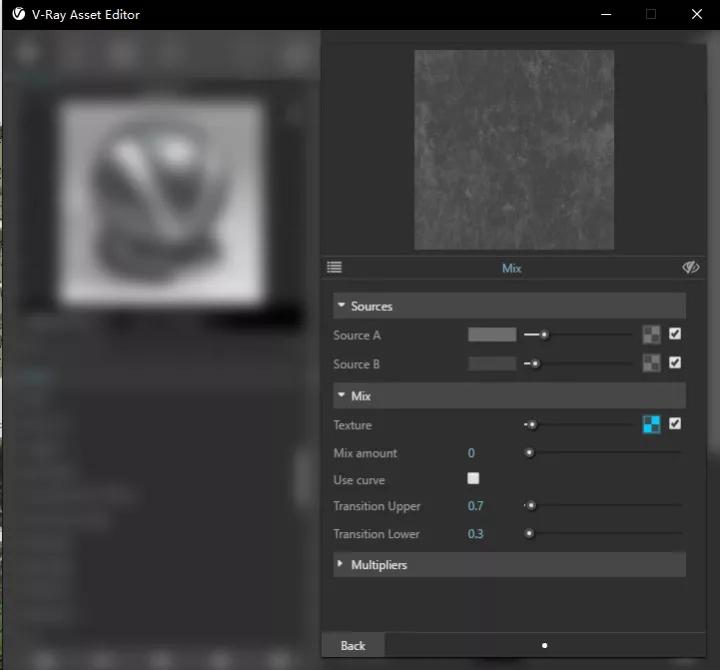Click the white page indicator dot
The image size is (720, 670).
[545, 646]
